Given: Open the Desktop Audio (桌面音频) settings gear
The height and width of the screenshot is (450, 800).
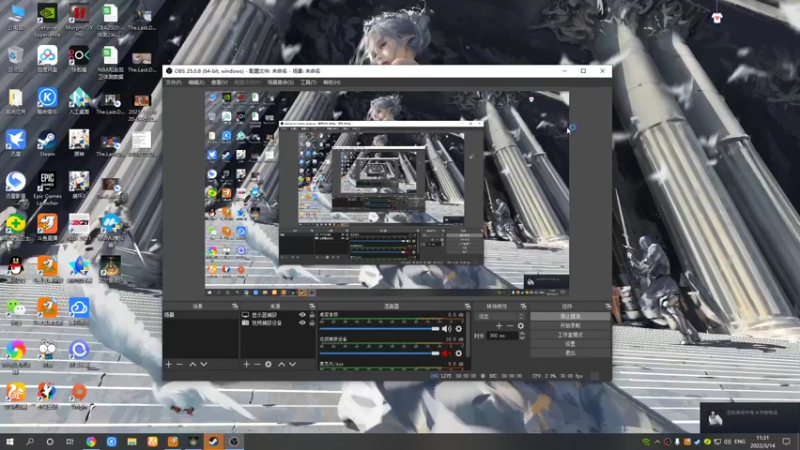Looking at the screenshot, I should (x=459, y=329).
